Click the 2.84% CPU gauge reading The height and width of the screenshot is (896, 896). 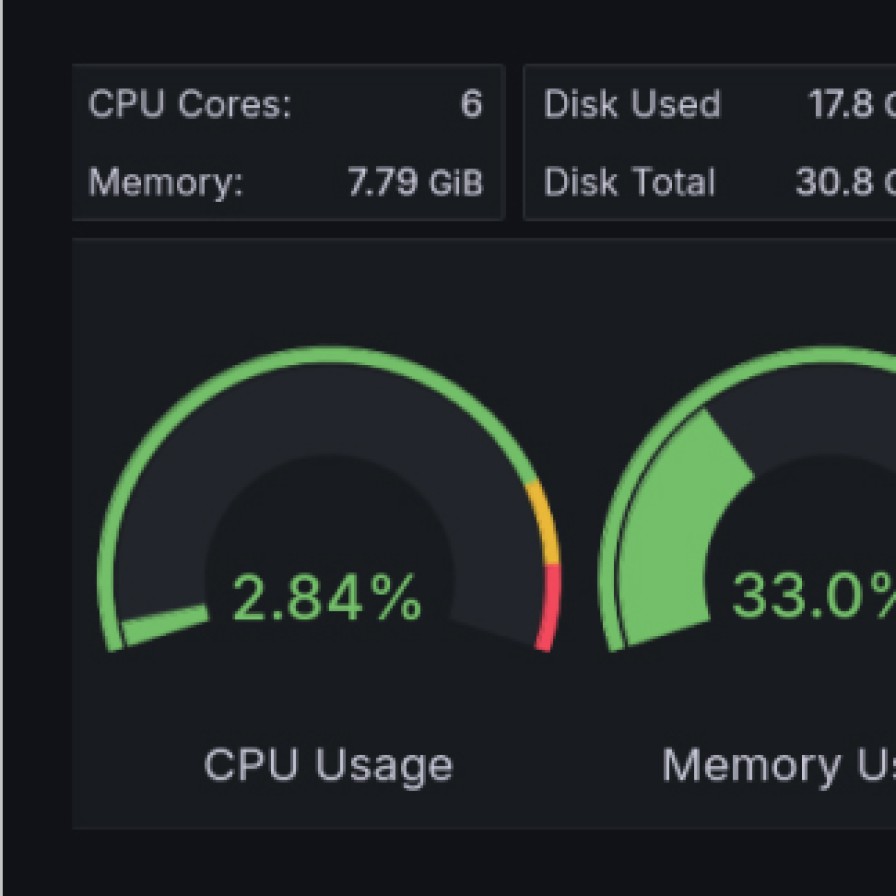coord(326,598)
